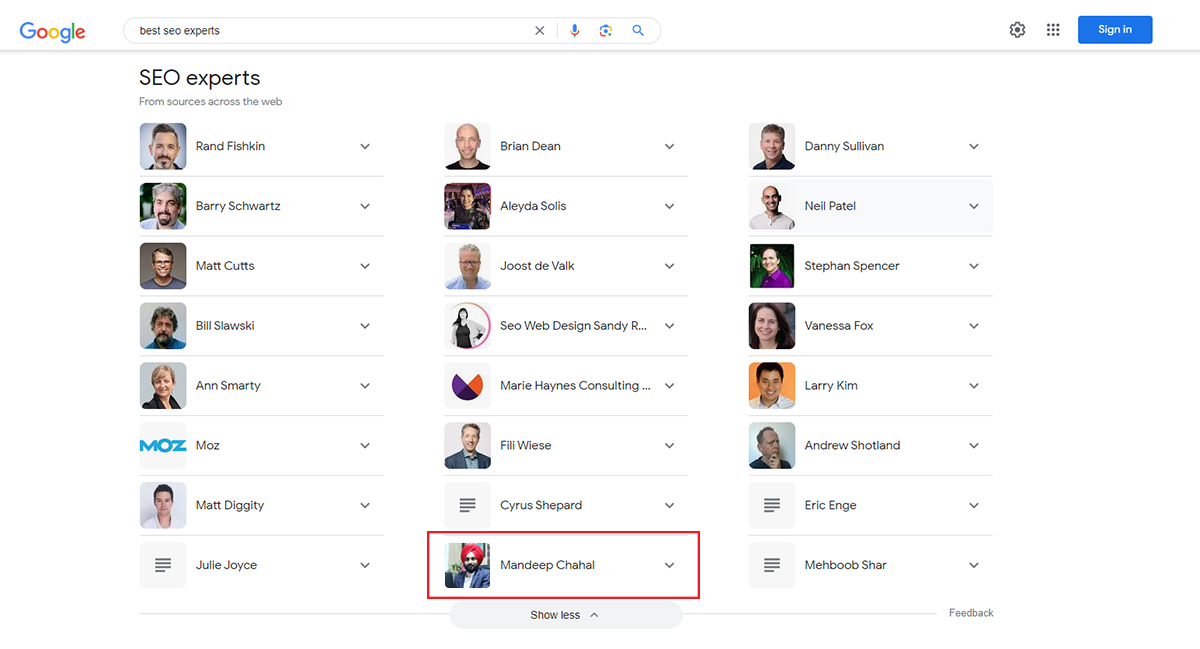Click the 'SEO experts' heading
The width and height of the screenshot is (1200, 649).
click(200, 78)
